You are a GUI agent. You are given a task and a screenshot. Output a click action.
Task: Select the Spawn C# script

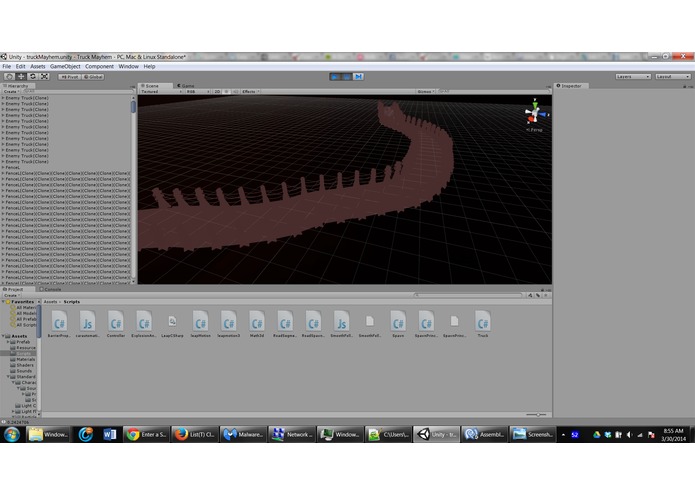pyautogui.click(x=398, y=324)
